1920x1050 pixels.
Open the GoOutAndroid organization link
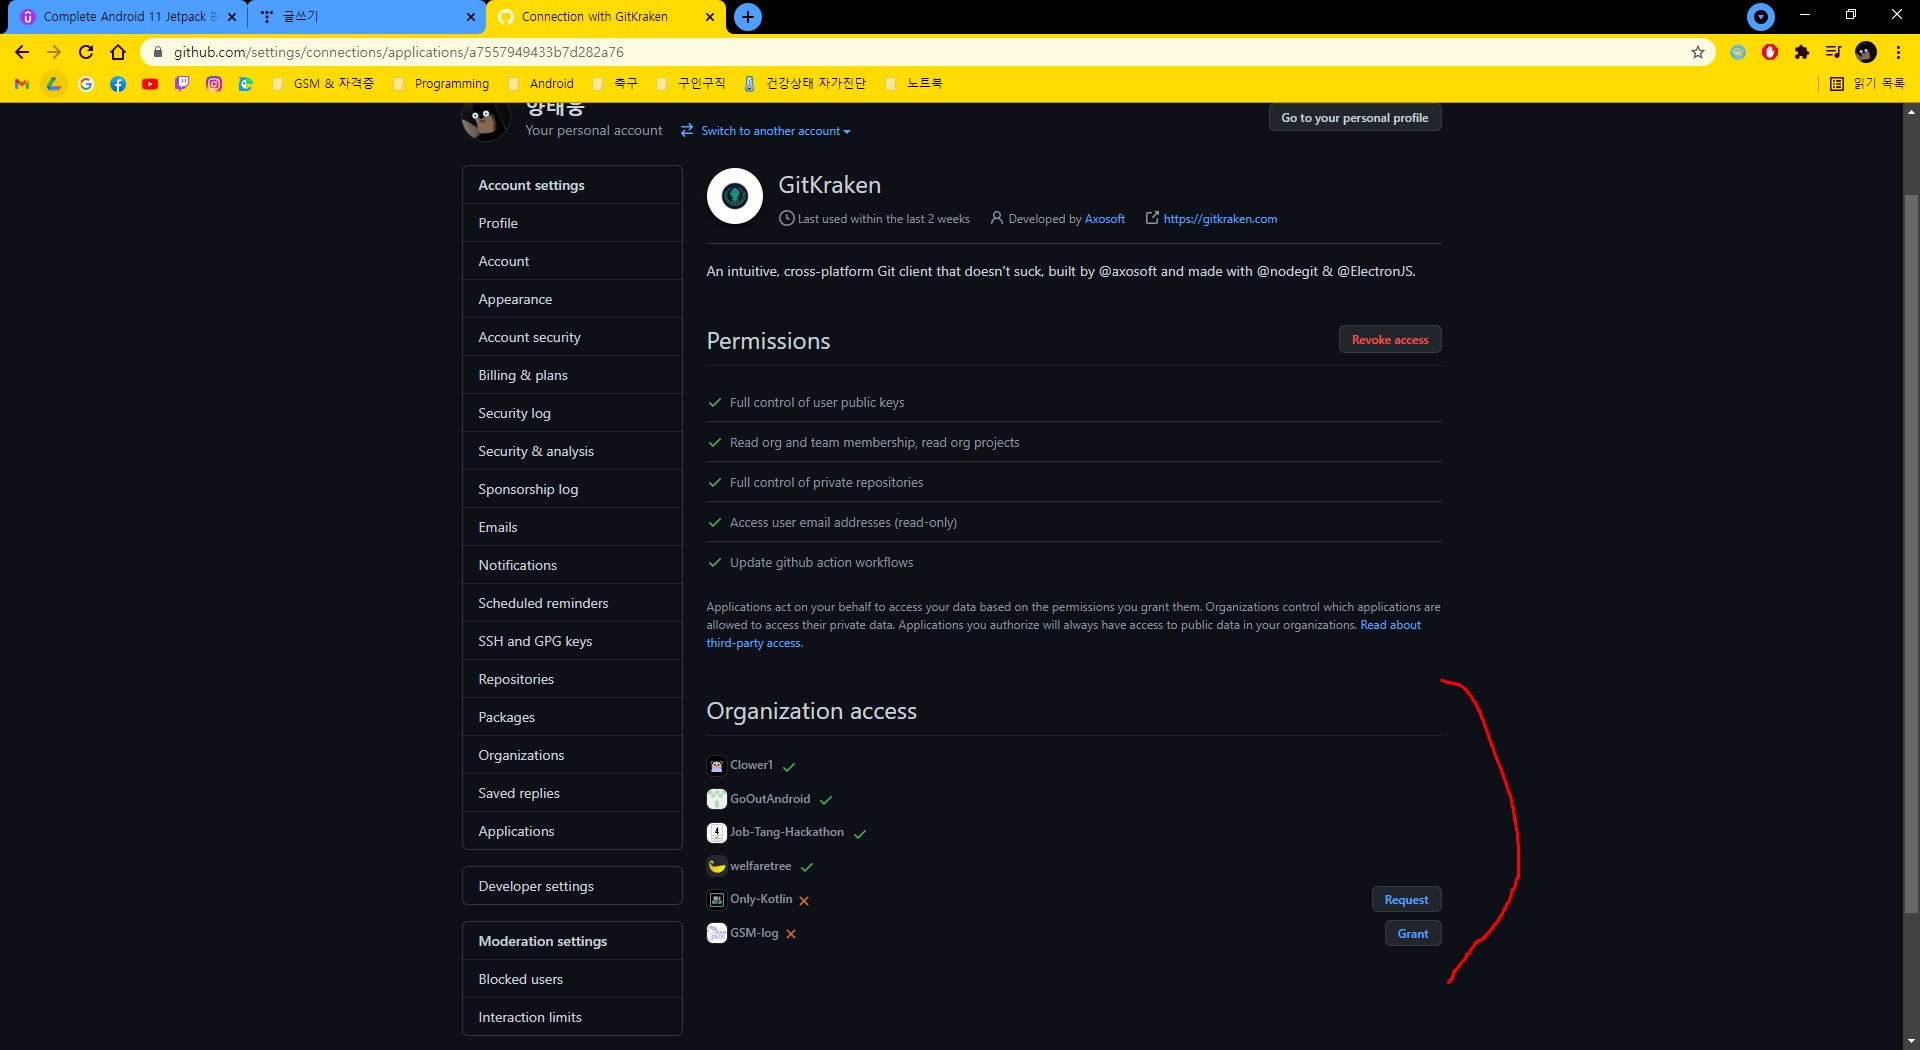click(x=770, y=799)
